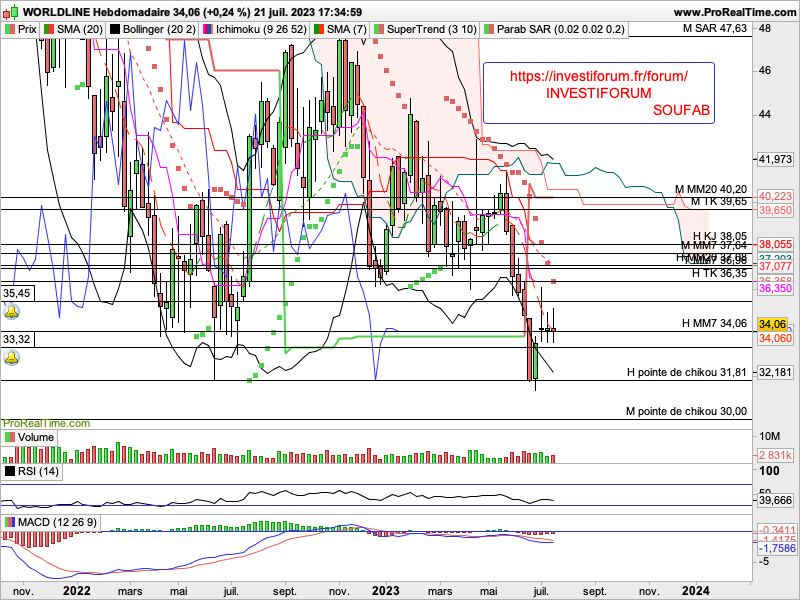Click the magenta 36,350 axis value

(x=775, y=289)
